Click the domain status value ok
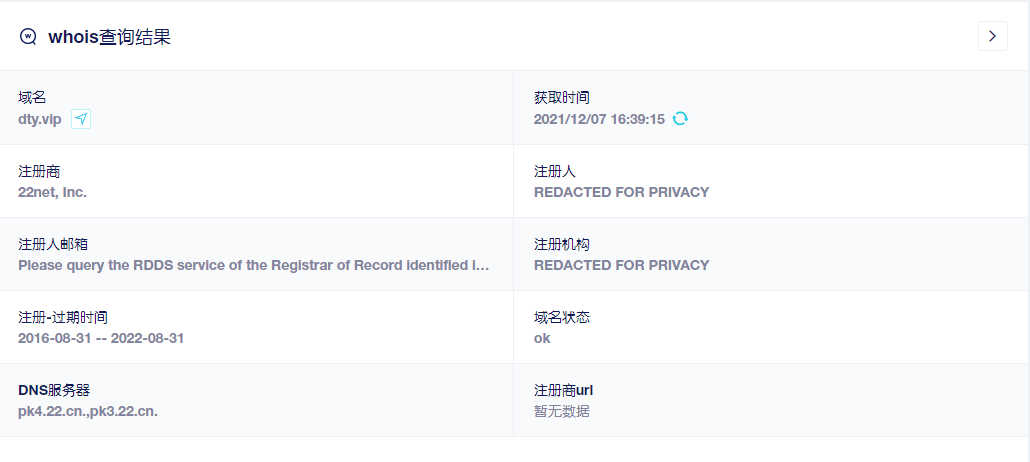The height and width of the screenshot is (462, 1030). (542, 338)
